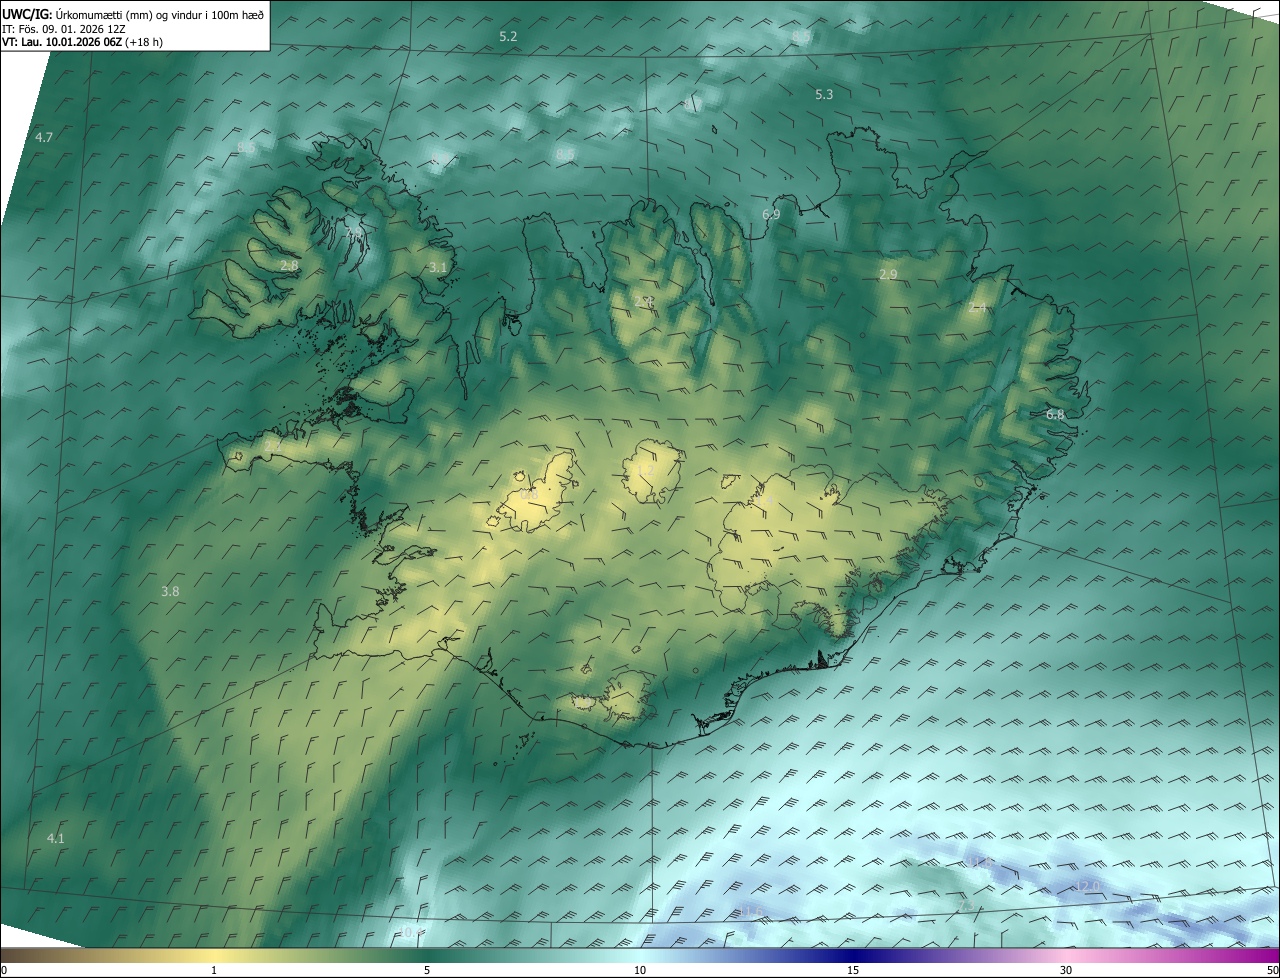Select the 11.8 value label
Viewport: 1280px width, 978px height.
point(978,861)
